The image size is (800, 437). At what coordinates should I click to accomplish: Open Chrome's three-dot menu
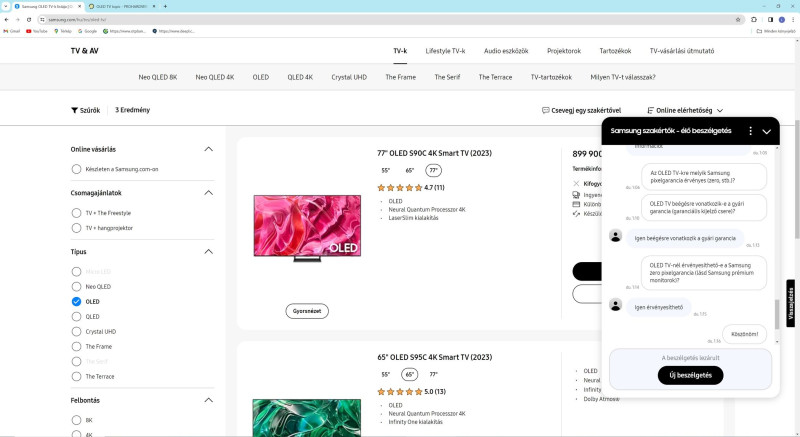(793, 19)
